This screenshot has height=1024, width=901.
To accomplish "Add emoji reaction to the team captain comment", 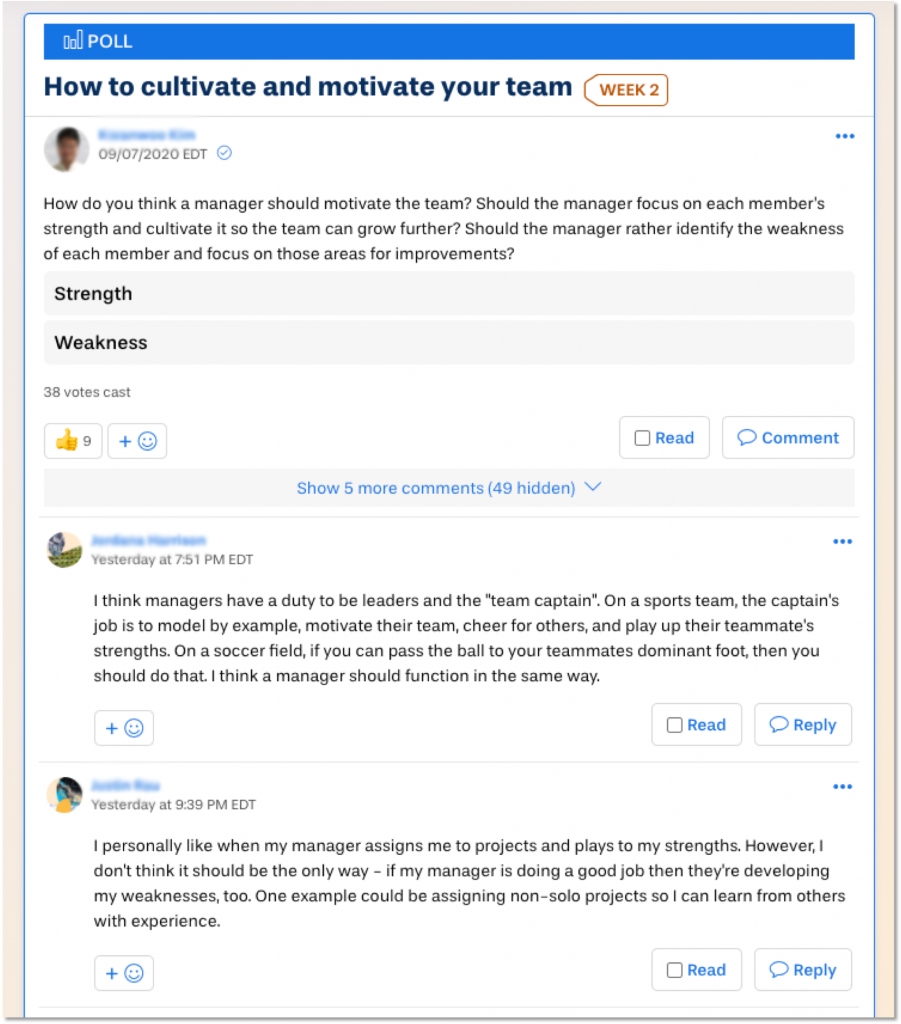I will pyautogui.click(x=124, y=728).
